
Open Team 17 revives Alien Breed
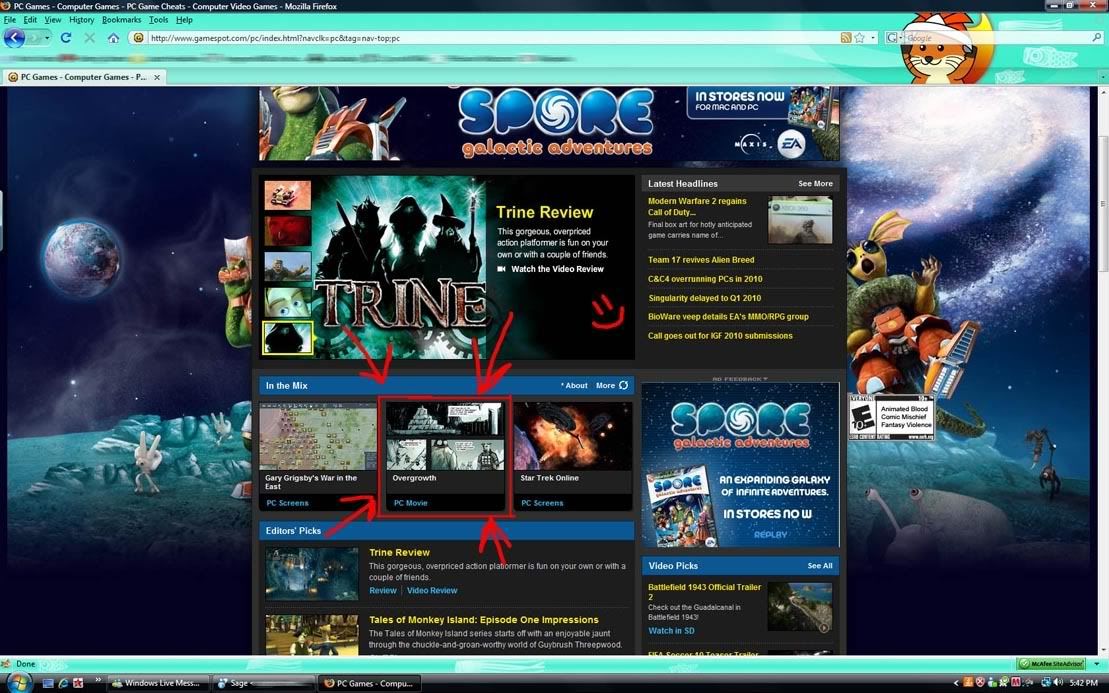[x=701, y=260]
